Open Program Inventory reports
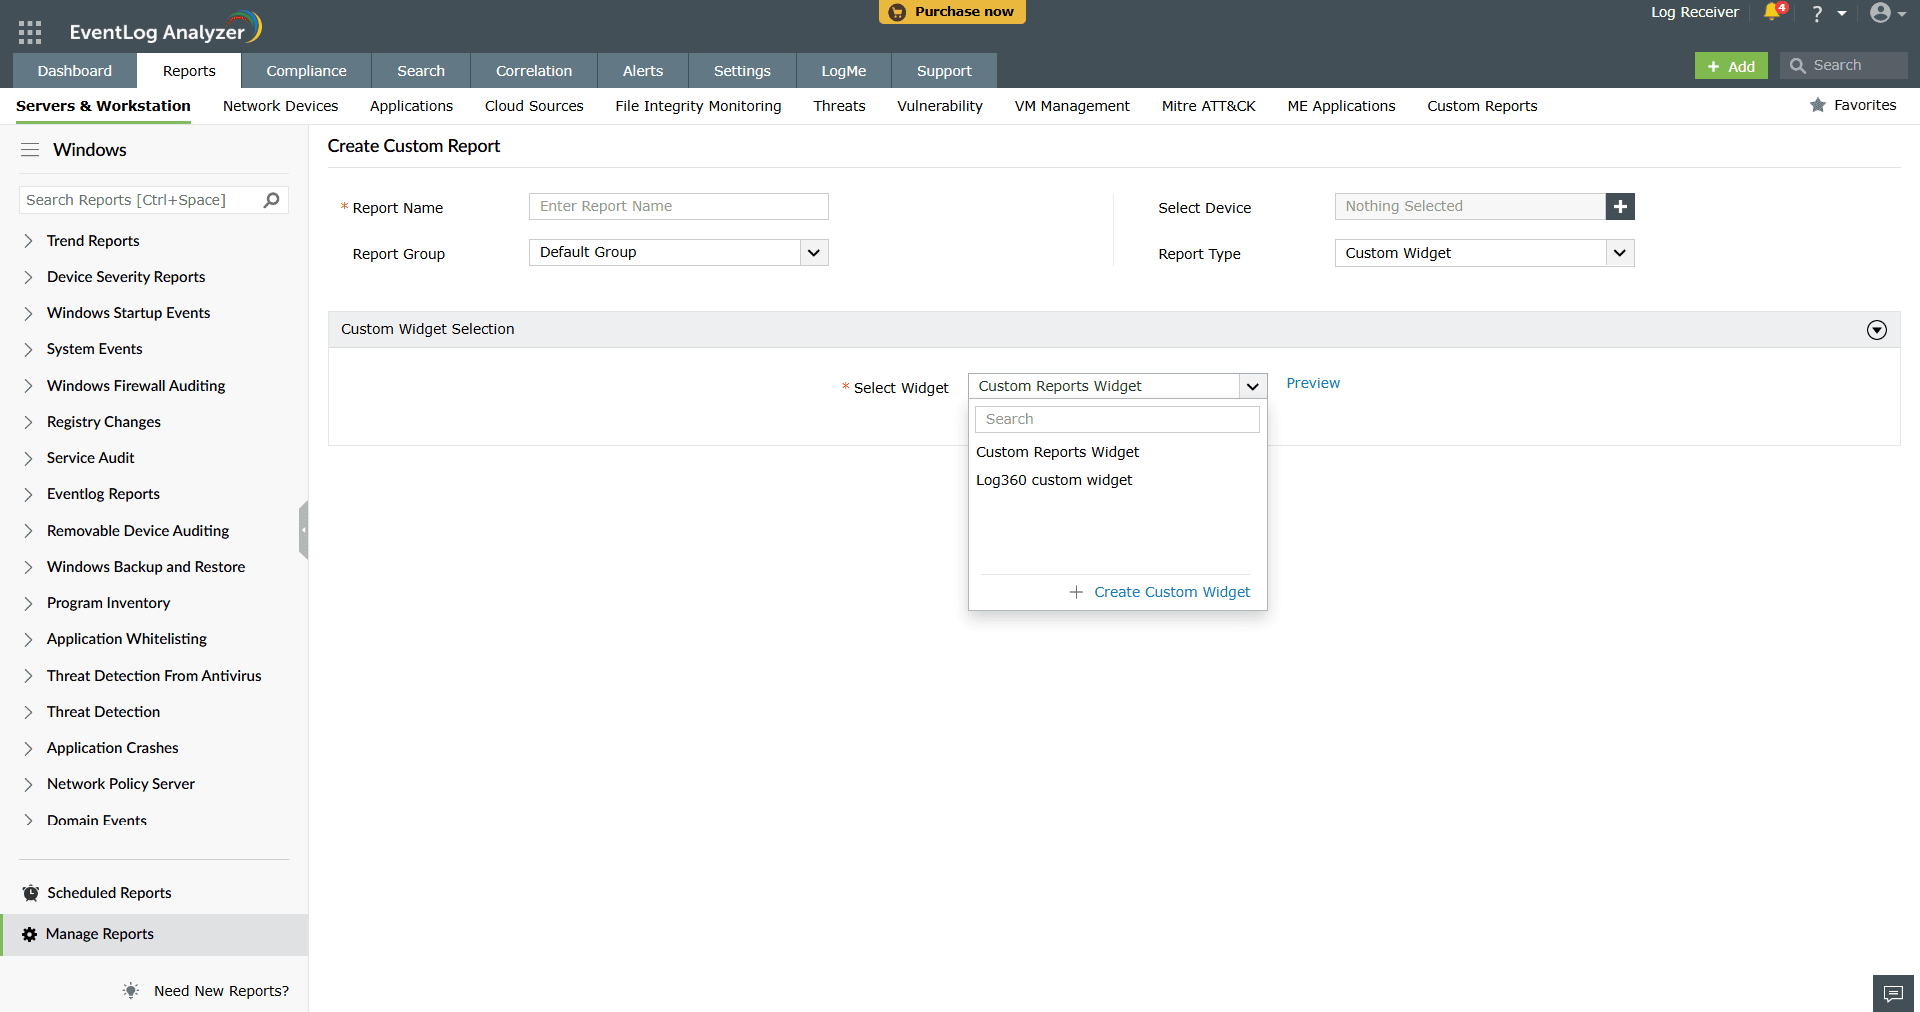 click(x=108, y=603)
